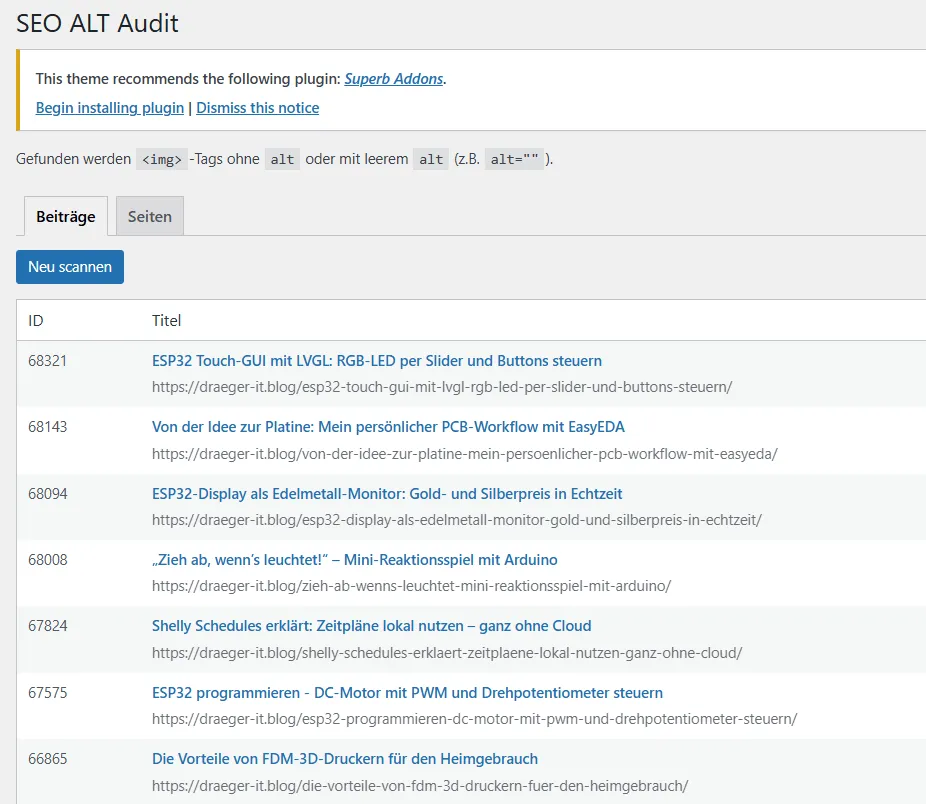Click the SEO ALT Audit page heading
Screen dimensions: 926x804
point(97,24)
